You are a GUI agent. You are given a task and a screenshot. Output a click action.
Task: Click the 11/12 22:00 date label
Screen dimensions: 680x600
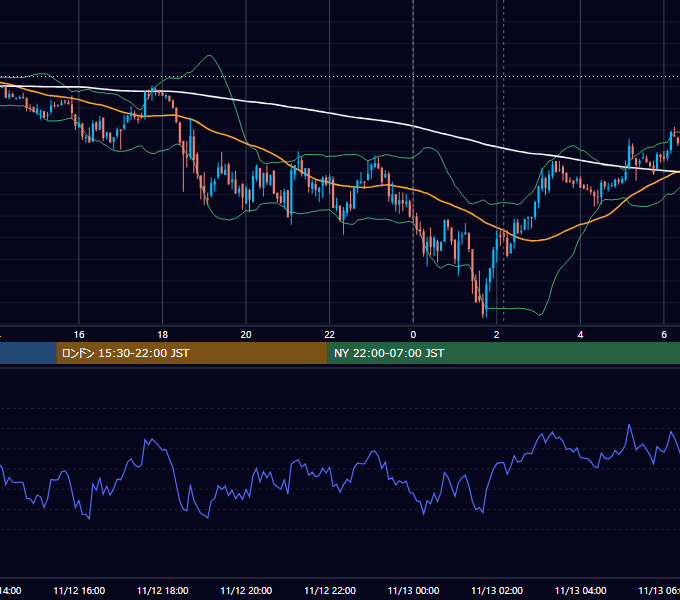point(330,590)
